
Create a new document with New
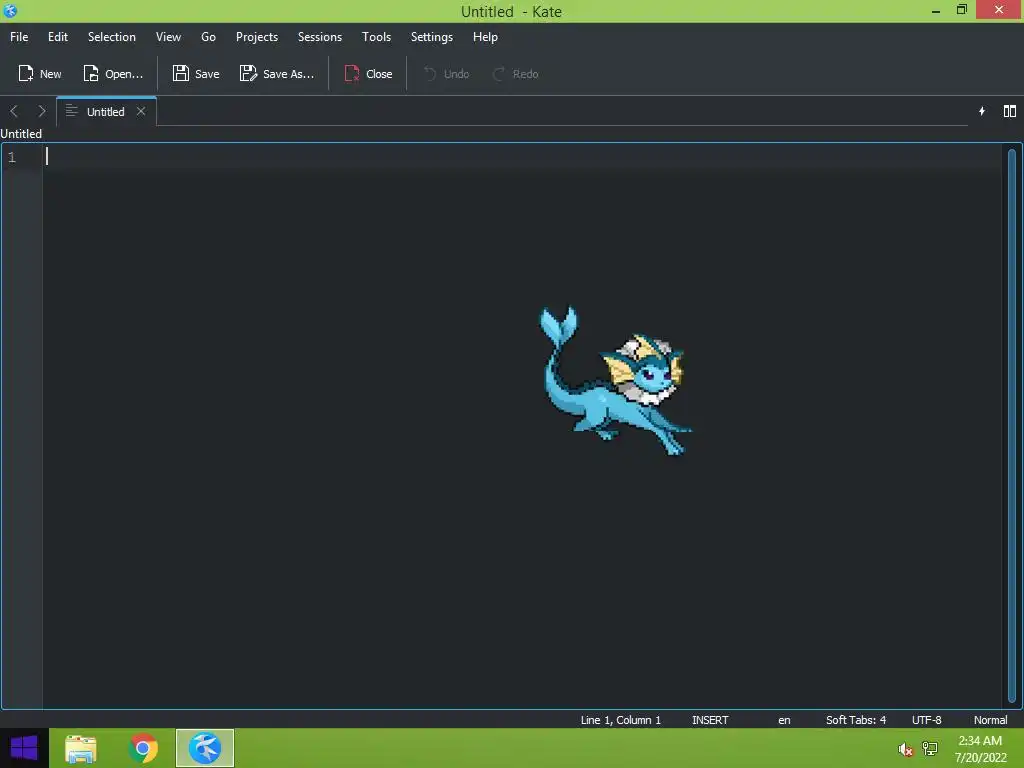[x=40, y=74]
